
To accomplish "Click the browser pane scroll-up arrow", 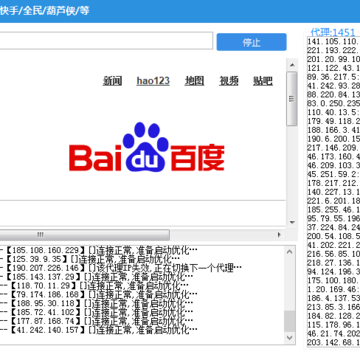I will (x=292, y=65).
